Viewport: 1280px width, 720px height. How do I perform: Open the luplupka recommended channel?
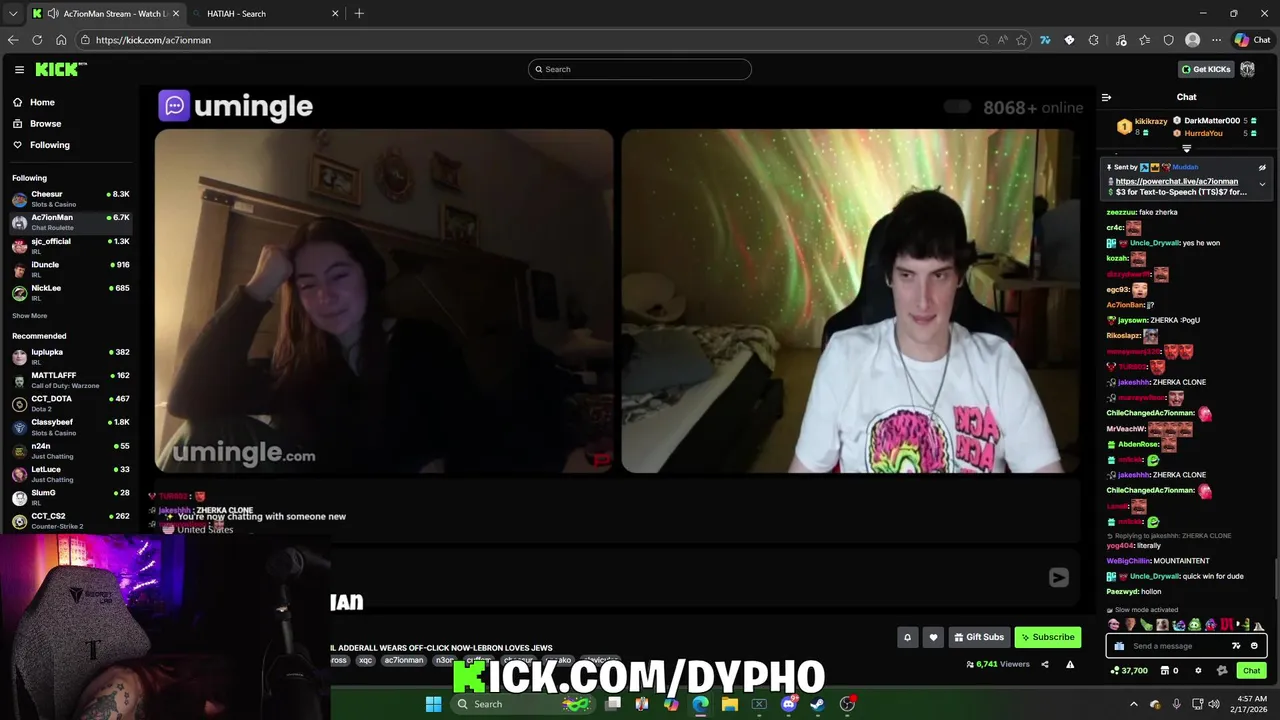70,357
